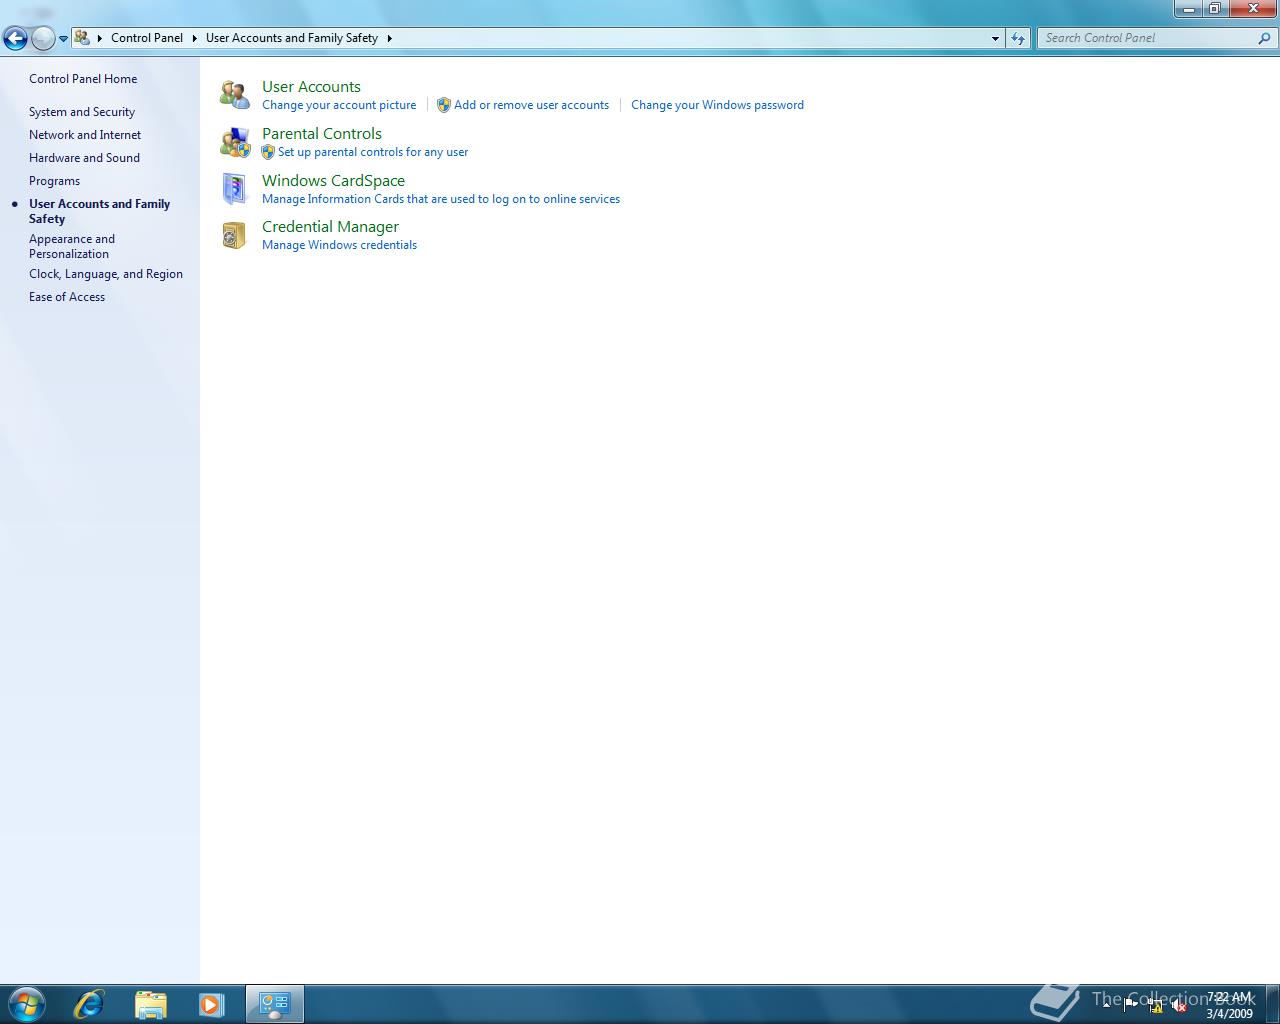This screenshot has width=1280, height=1024.
Task: Open Clock, Language, and Region category
Action: pos(106,274)
